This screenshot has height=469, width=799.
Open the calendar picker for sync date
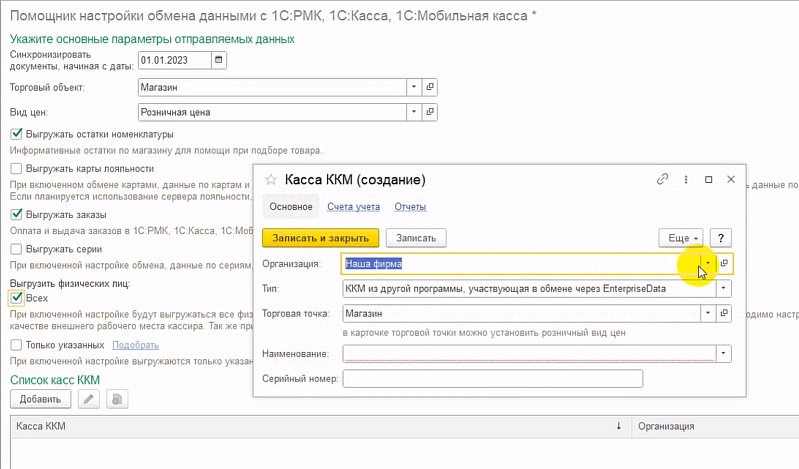(219, 60)
